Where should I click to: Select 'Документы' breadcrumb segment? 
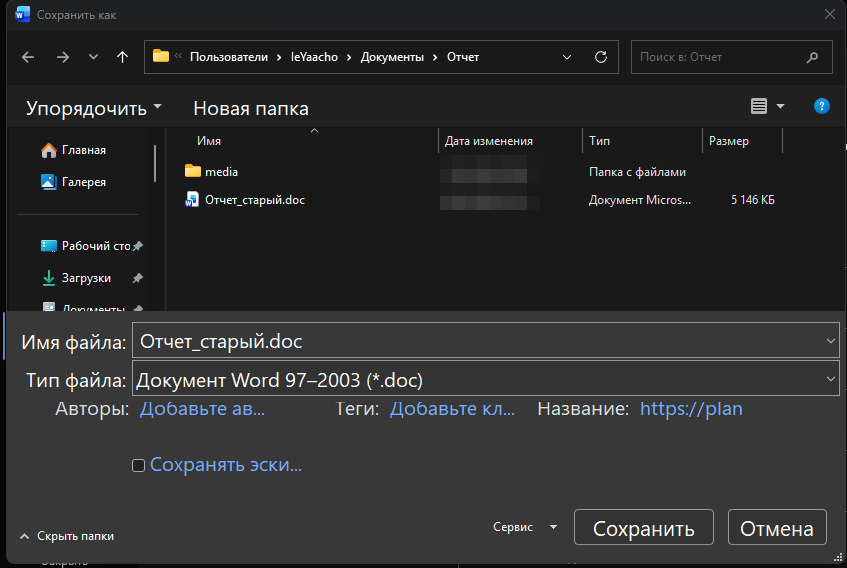click(392, 57)
